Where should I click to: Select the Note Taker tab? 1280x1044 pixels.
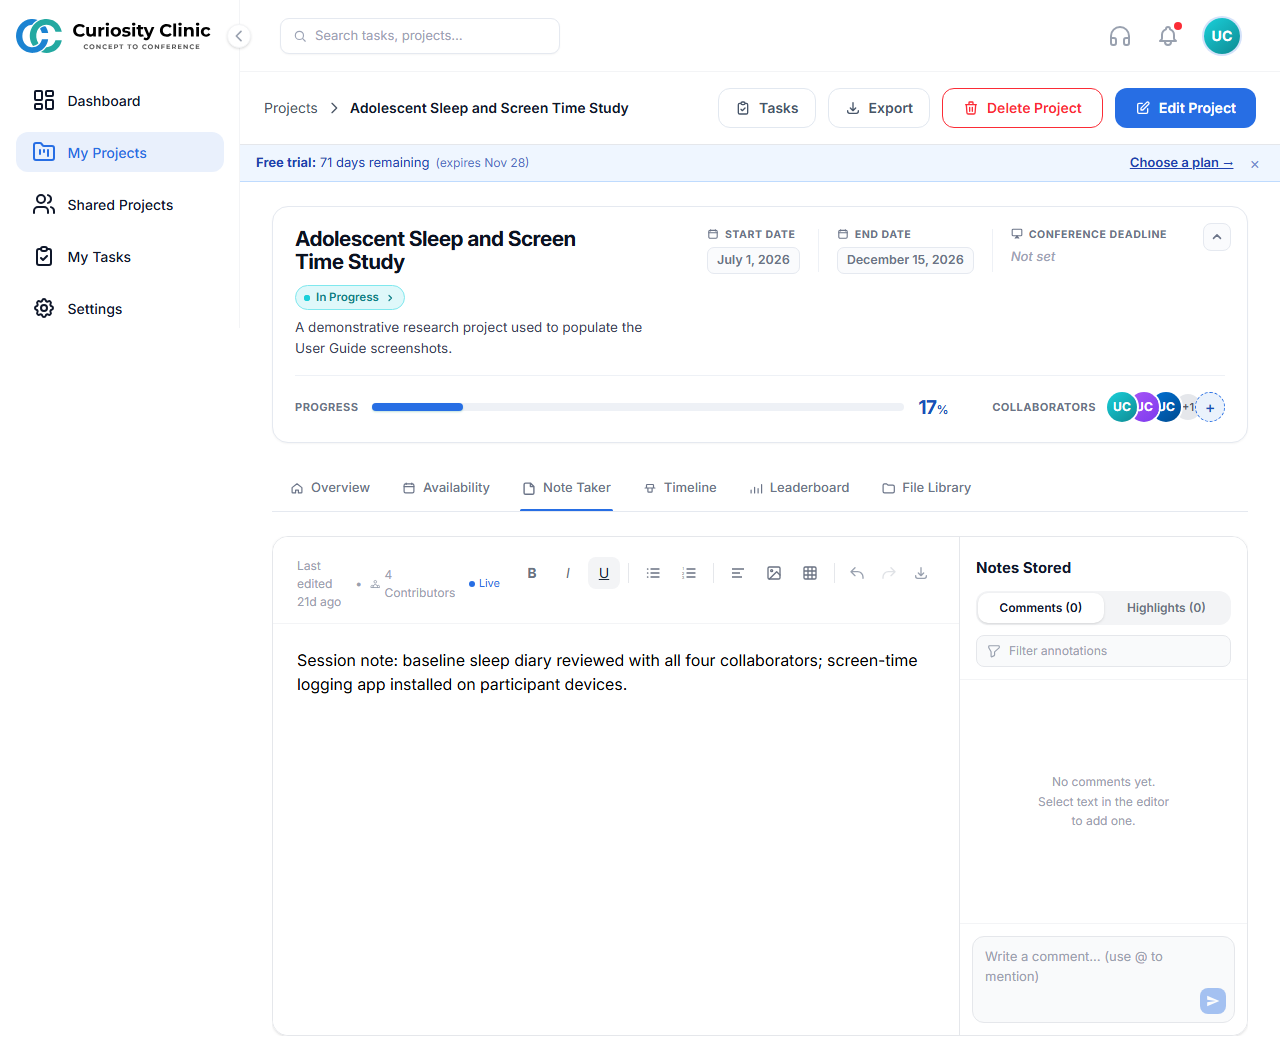pos(566,488)
